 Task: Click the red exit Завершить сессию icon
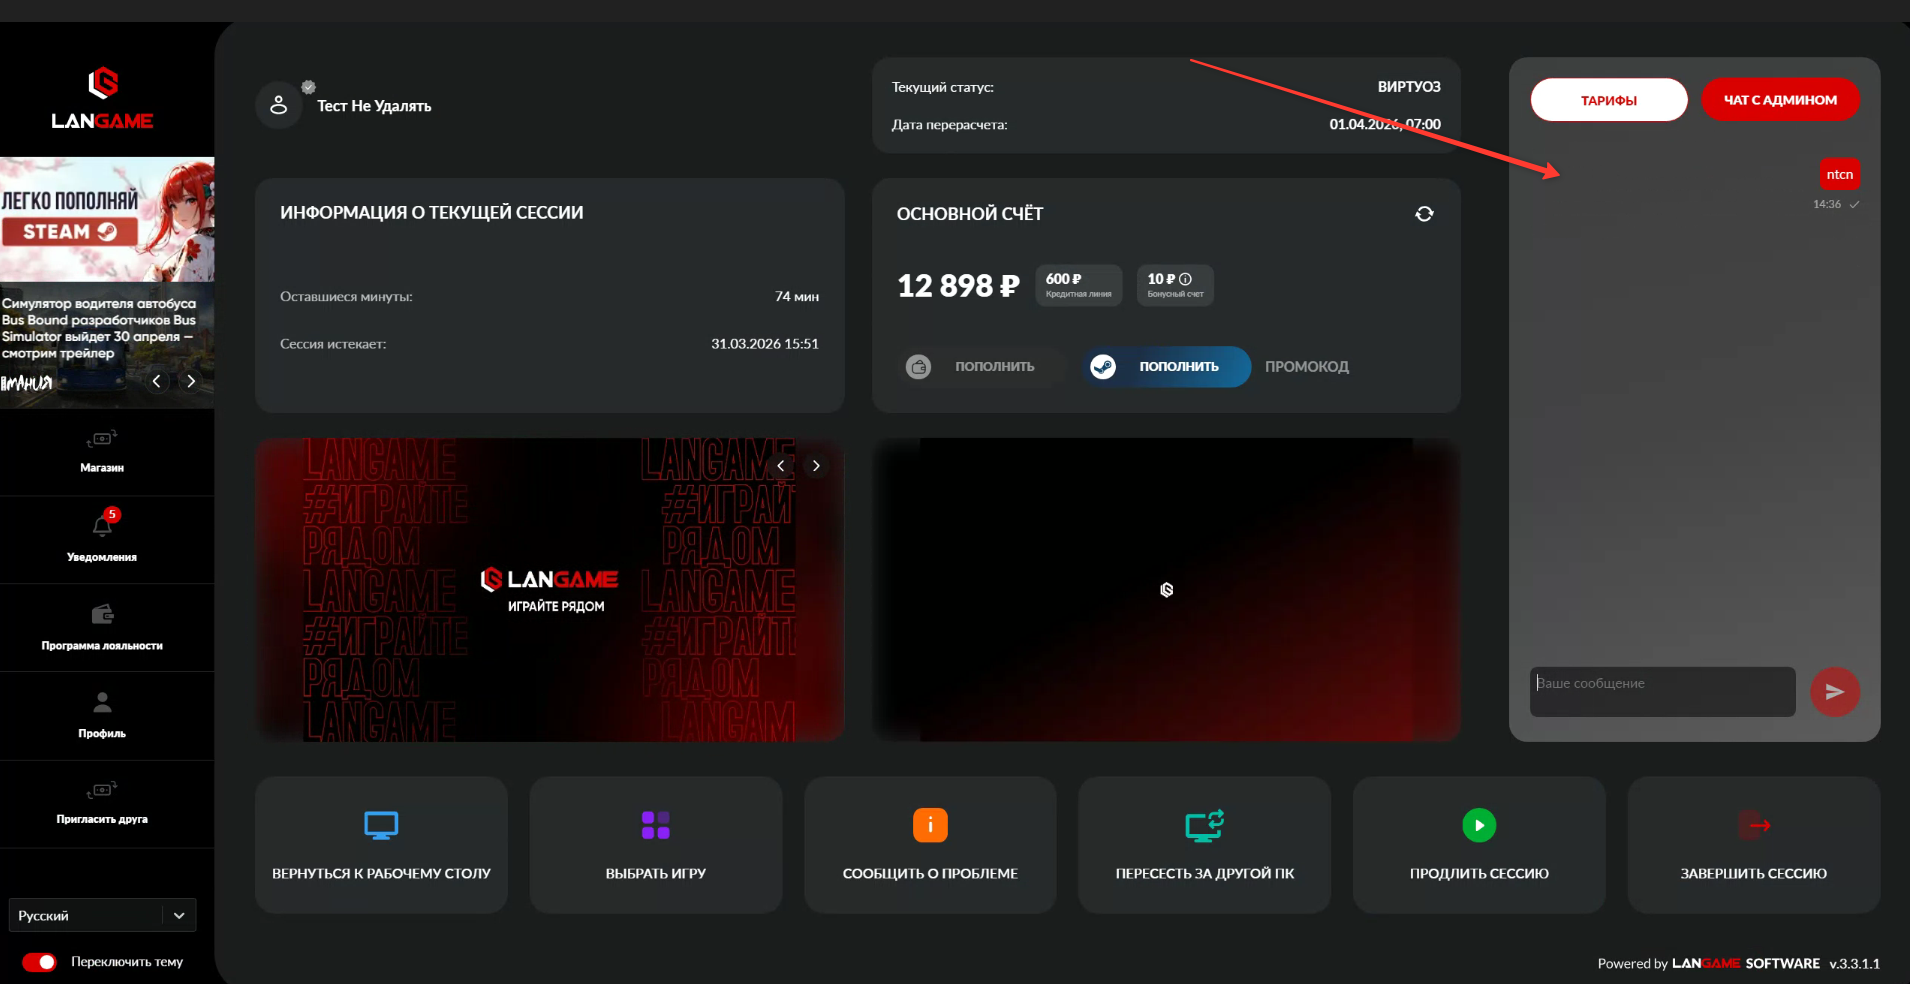point(1754,825)
